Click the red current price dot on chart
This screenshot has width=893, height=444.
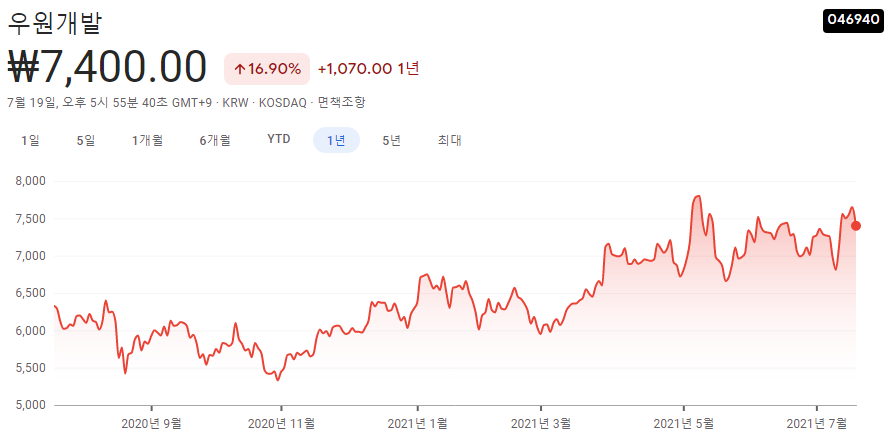(x=855, y=226)
